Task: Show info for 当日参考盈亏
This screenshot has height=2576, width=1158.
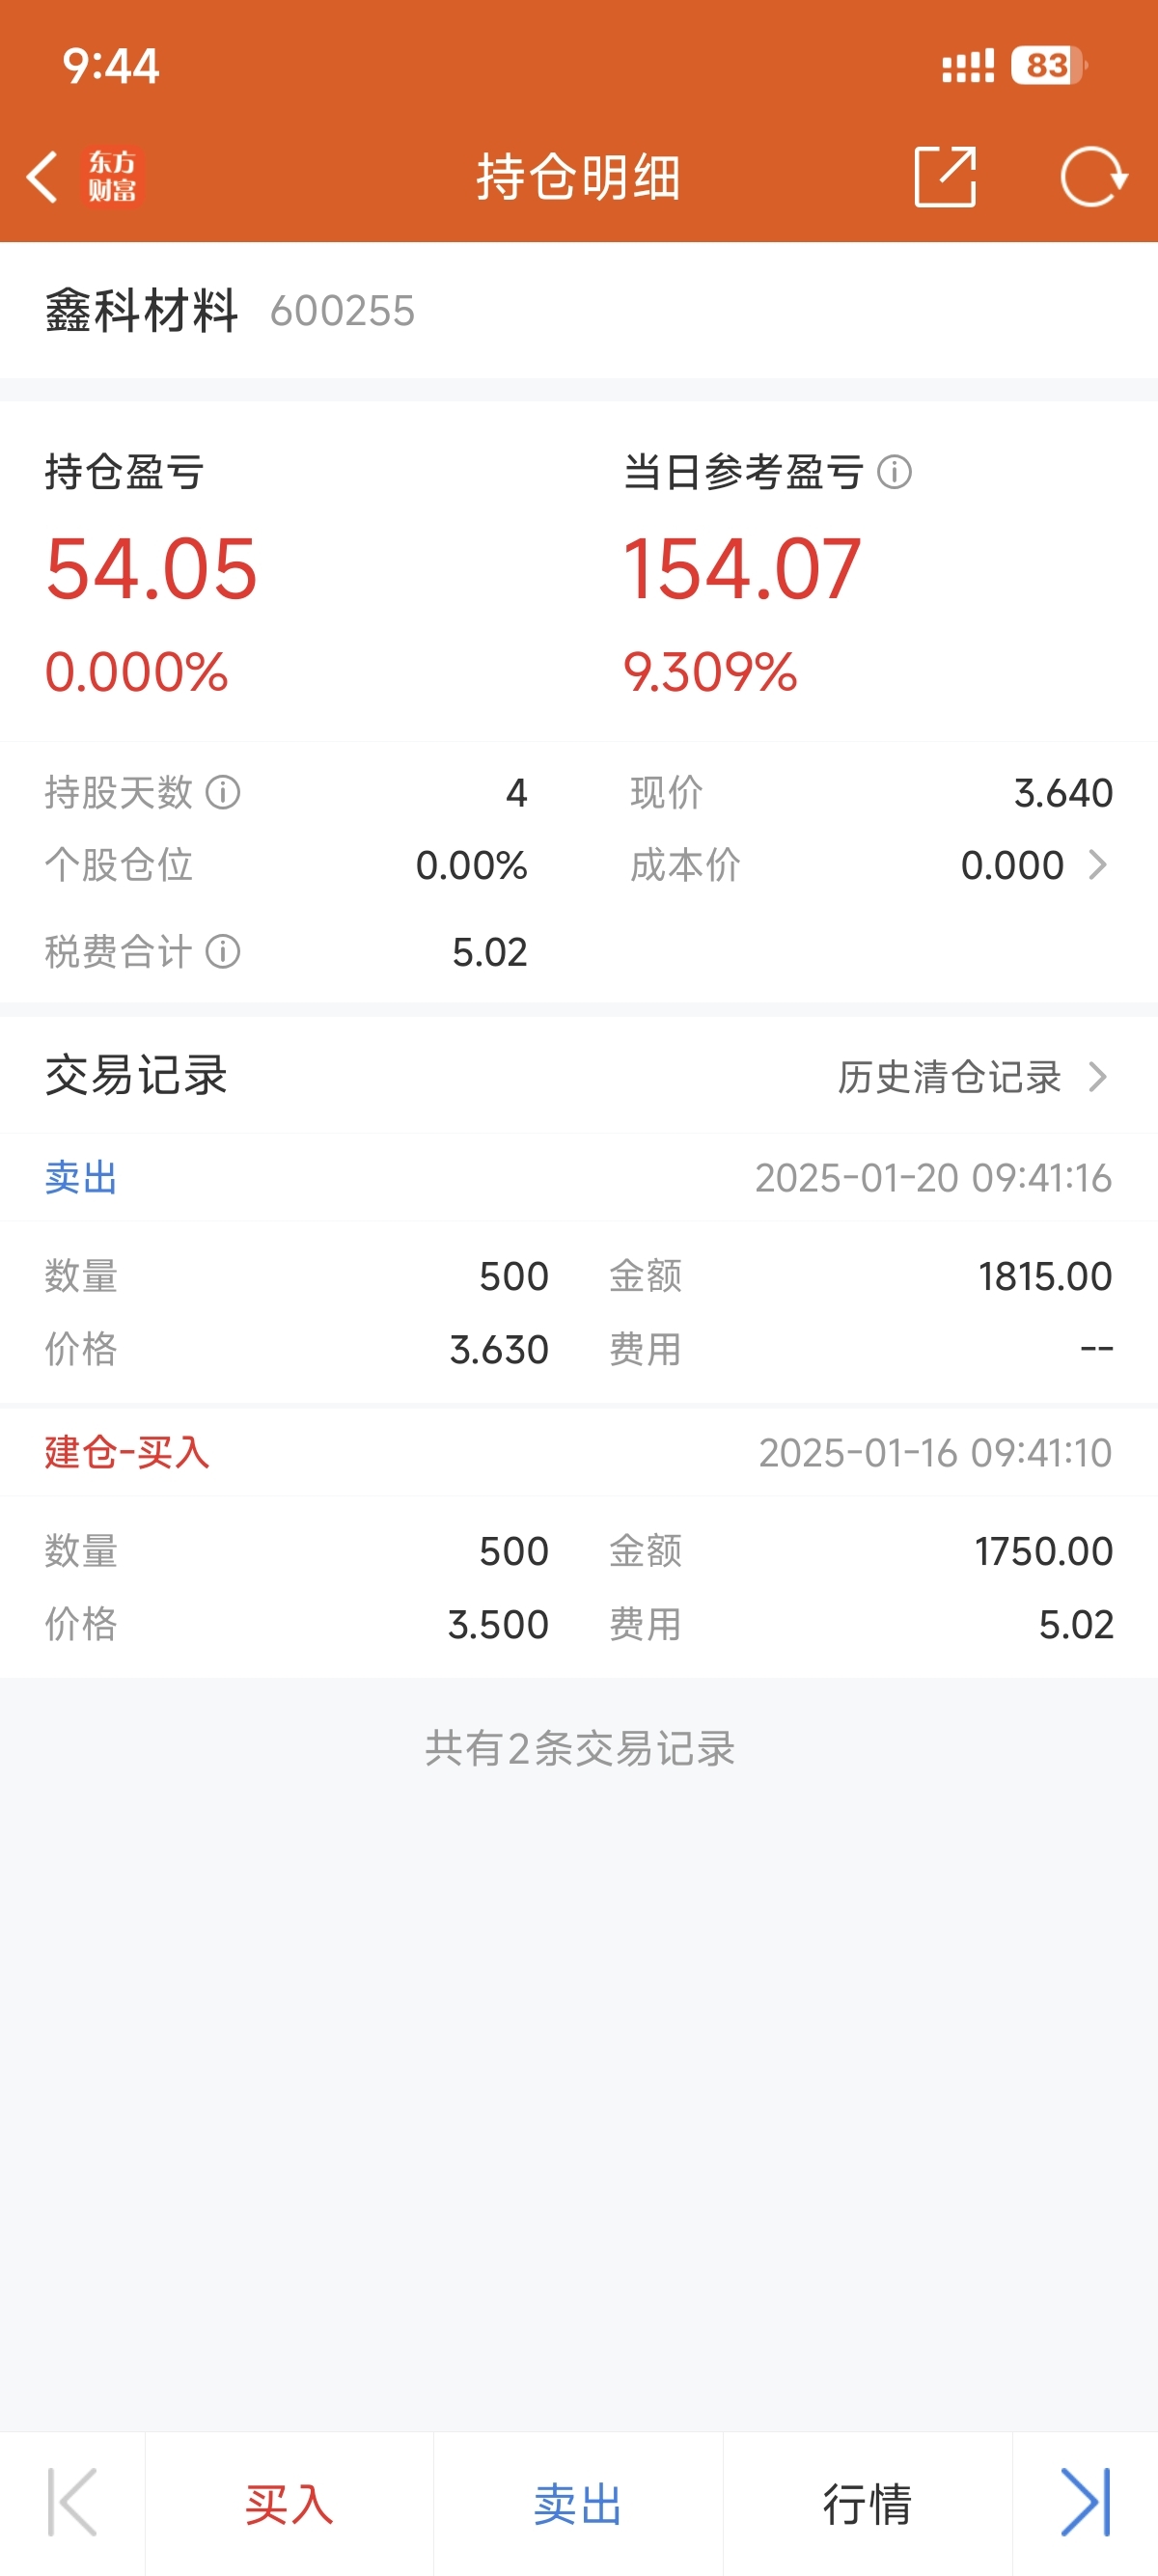Action: [894, 472]
